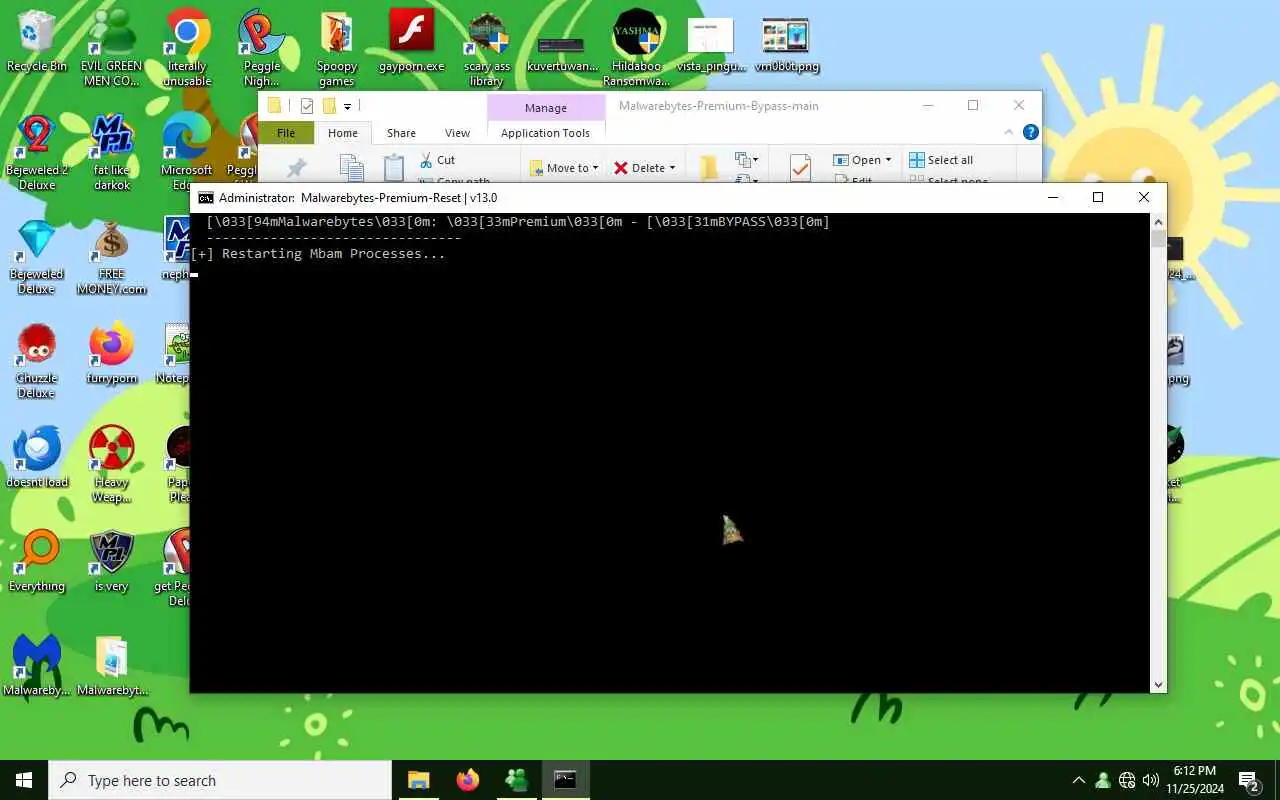Open the Firefox shortcut on the desktop

click(112, 354)
